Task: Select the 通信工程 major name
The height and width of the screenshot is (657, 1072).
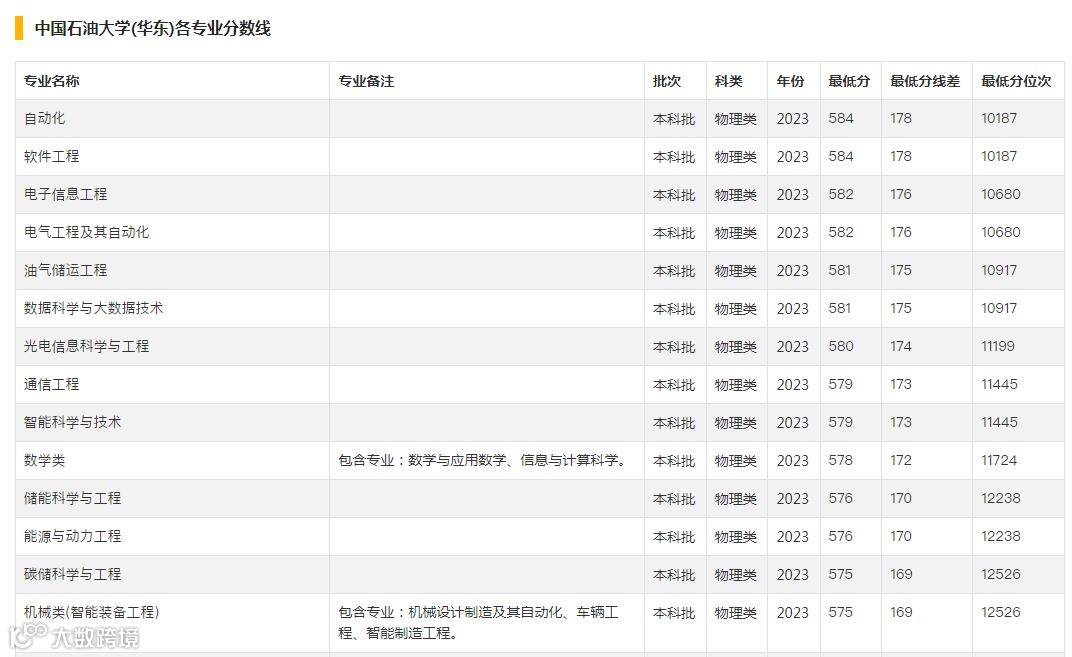Action: [51, 384]
